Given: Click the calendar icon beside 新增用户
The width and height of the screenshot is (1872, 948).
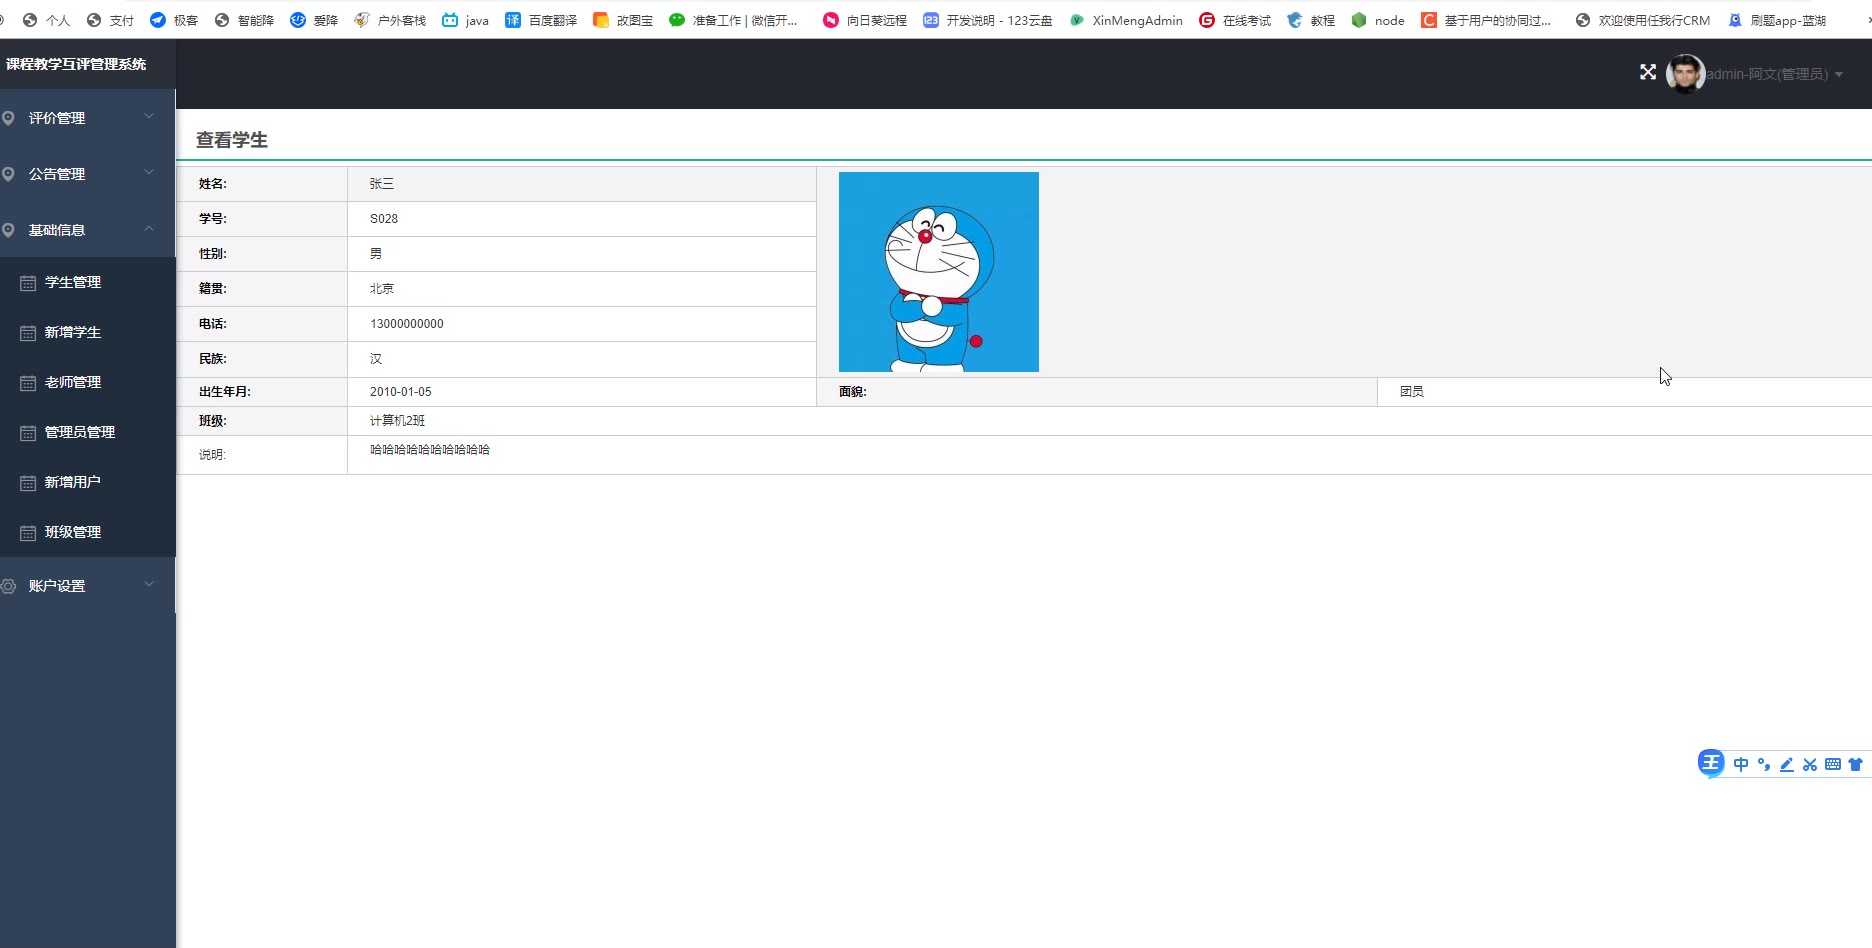Looking at the screenshot, I should coord(28,483).
